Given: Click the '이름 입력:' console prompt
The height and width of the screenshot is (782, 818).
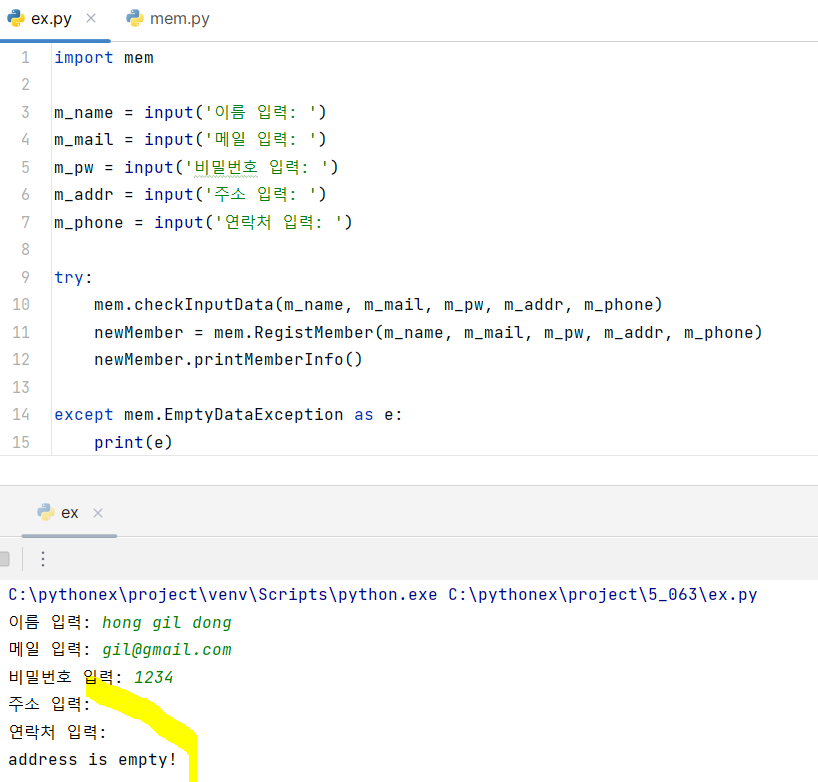Looking at the screenshot, I should coord(50,622).
